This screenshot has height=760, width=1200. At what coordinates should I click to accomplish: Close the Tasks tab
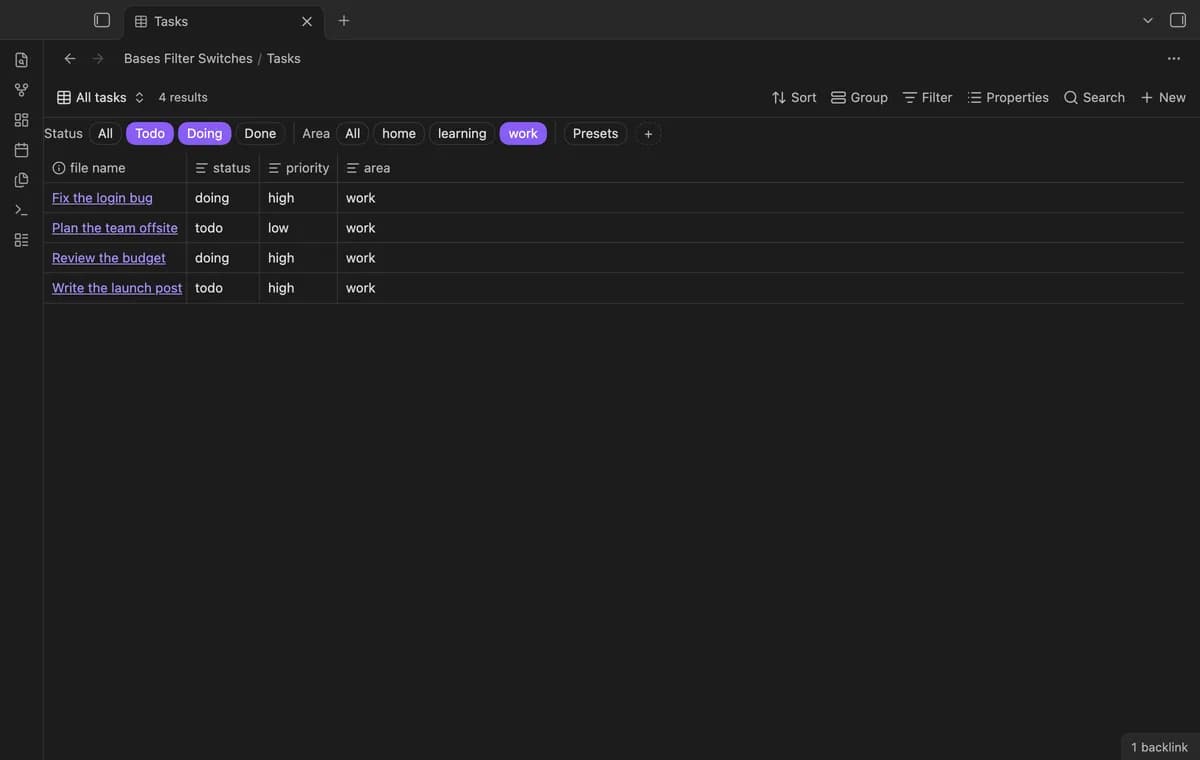[x=307, y=21]
